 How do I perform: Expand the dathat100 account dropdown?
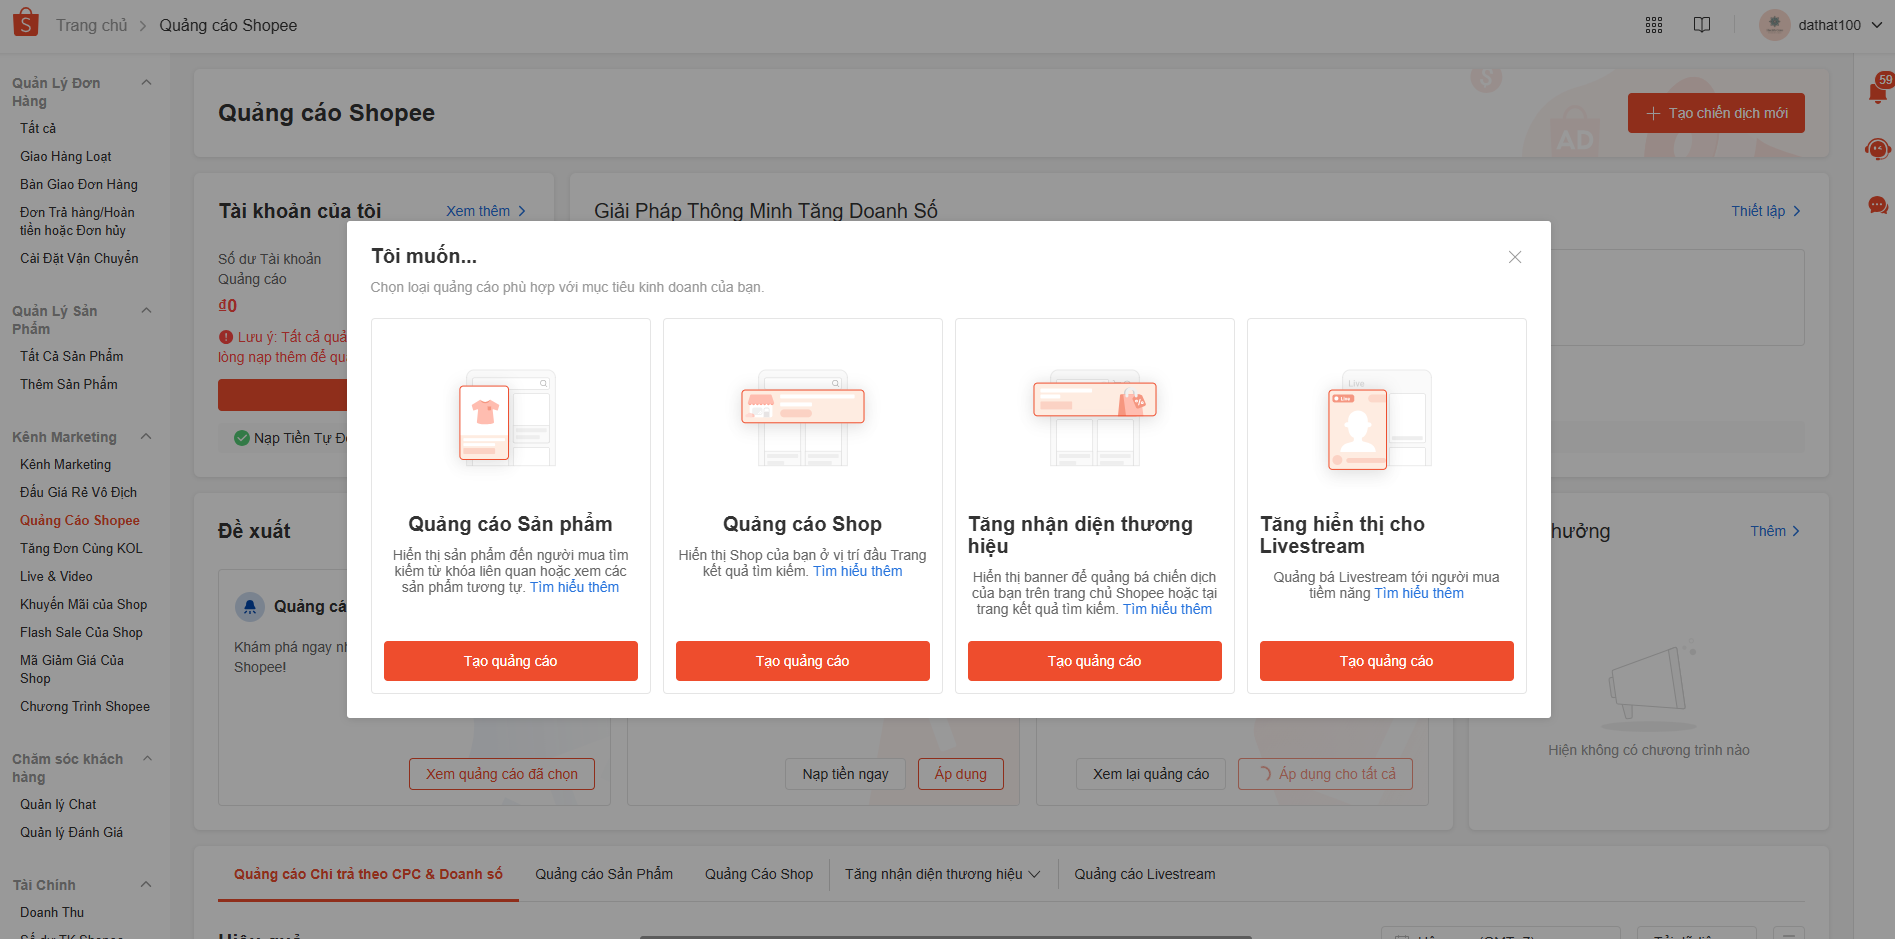coord(1877,25)
